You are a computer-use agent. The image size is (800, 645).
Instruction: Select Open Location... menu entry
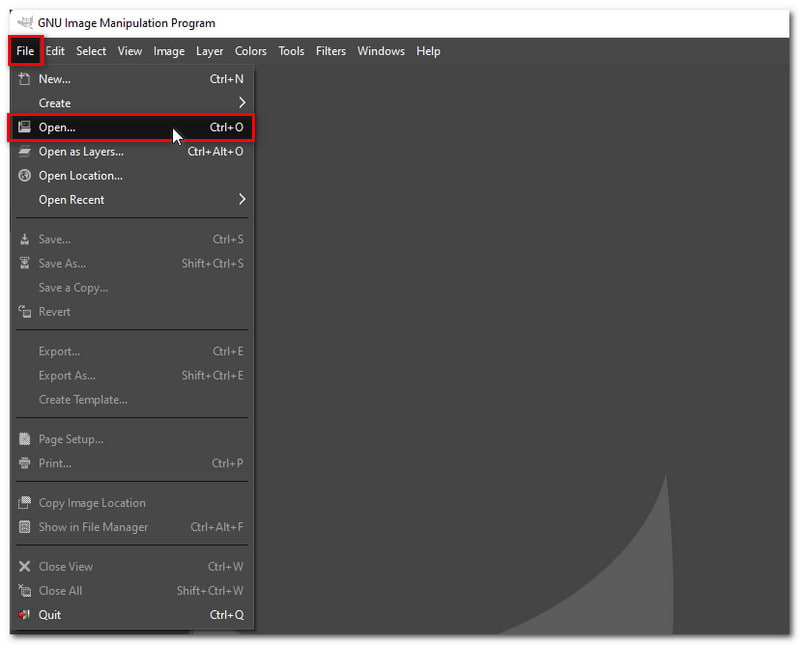pyautogui.click(x=132, y=176)
